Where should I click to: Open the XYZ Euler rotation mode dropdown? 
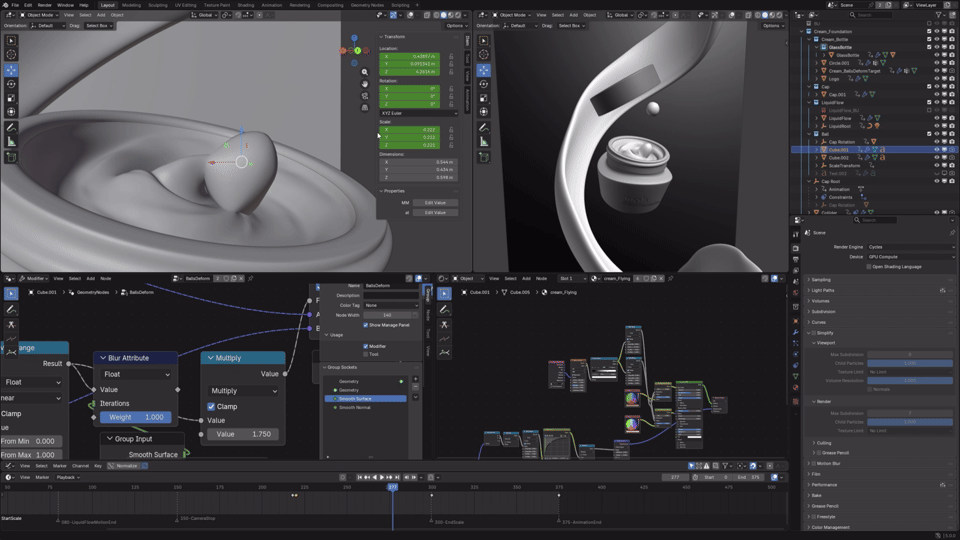(x=419, y=113)
